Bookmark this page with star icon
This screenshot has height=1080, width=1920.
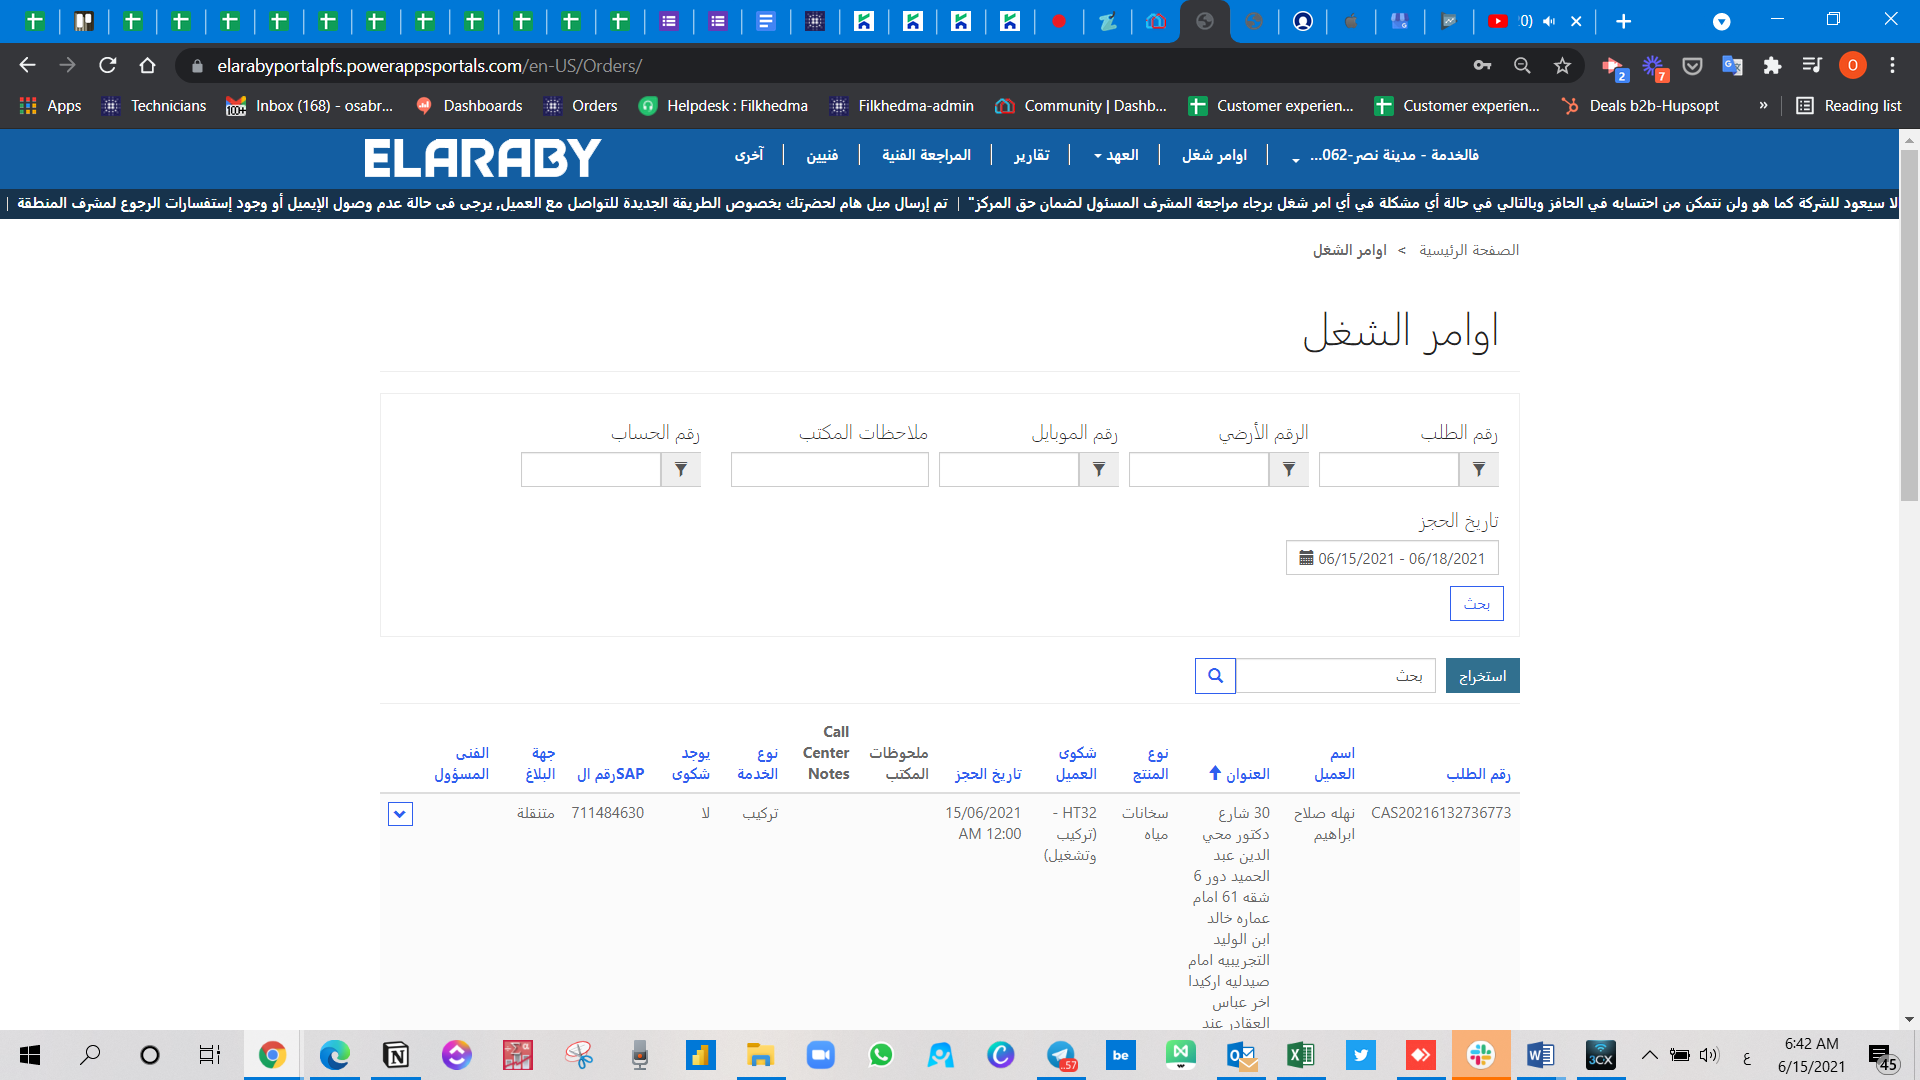coord(1562,66)
